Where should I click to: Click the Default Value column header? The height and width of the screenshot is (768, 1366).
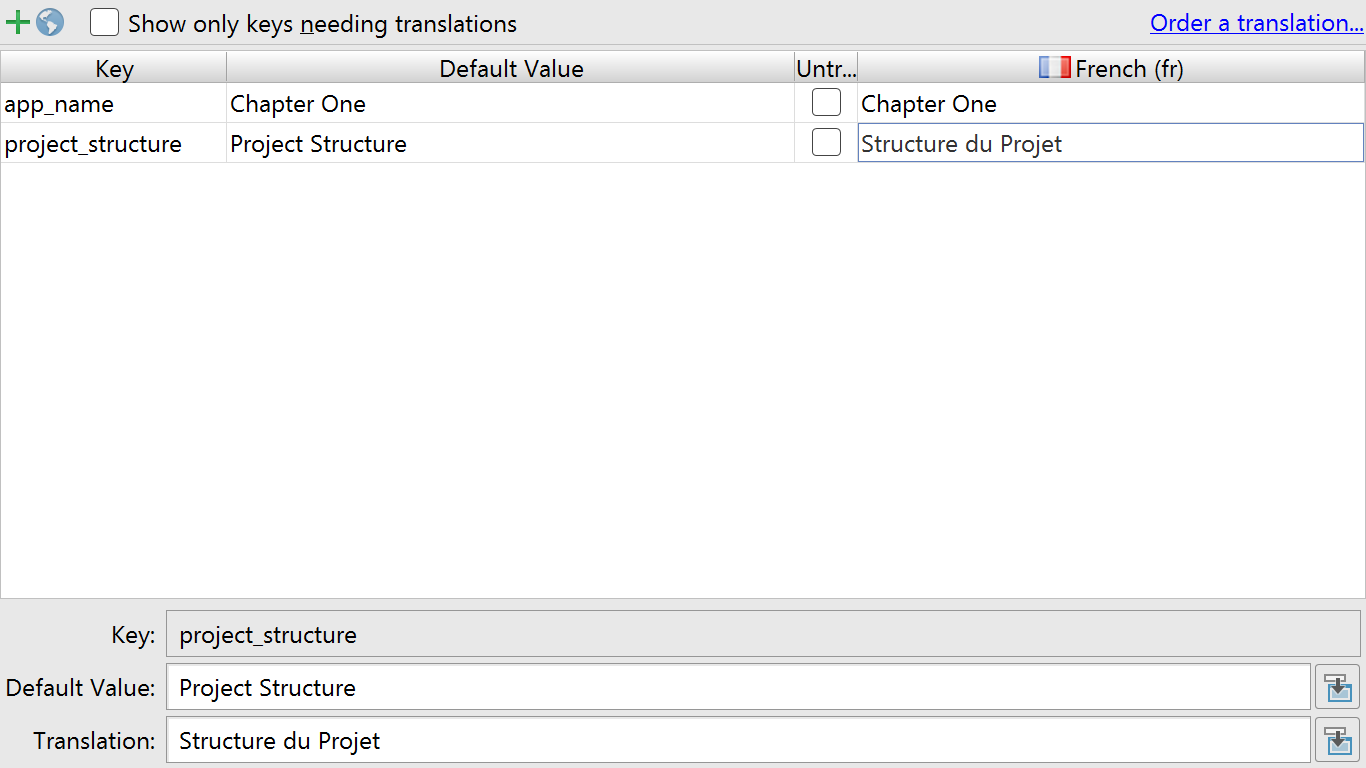coord(511,68)
